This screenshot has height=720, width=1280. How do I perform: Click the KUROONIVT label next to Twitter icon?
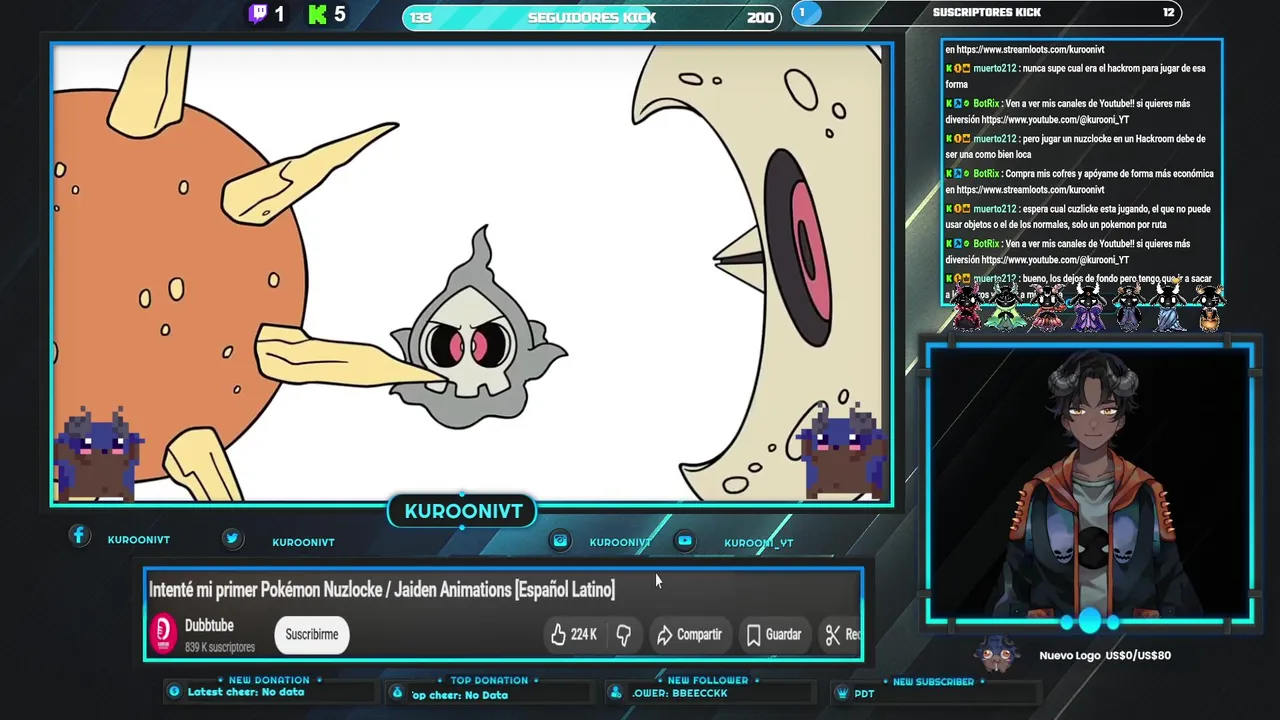pos(303,542)
